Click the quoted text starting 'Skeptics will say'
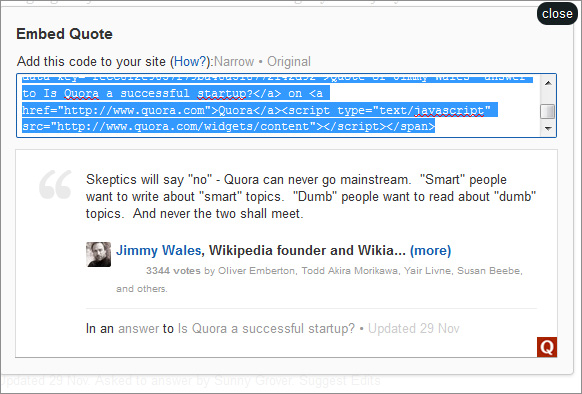The image size is (582, 394). click(311, 196)
